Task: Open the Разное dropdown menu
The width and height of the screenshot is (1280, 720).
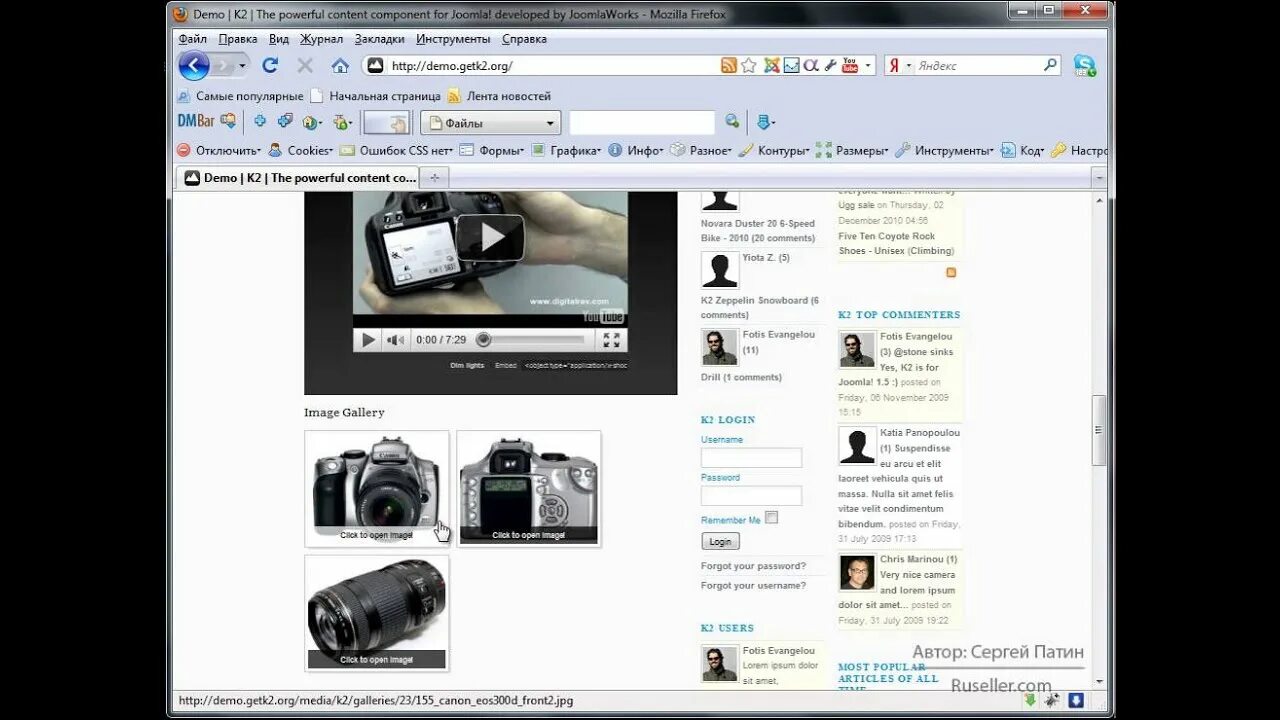Action: click(701, 150)
